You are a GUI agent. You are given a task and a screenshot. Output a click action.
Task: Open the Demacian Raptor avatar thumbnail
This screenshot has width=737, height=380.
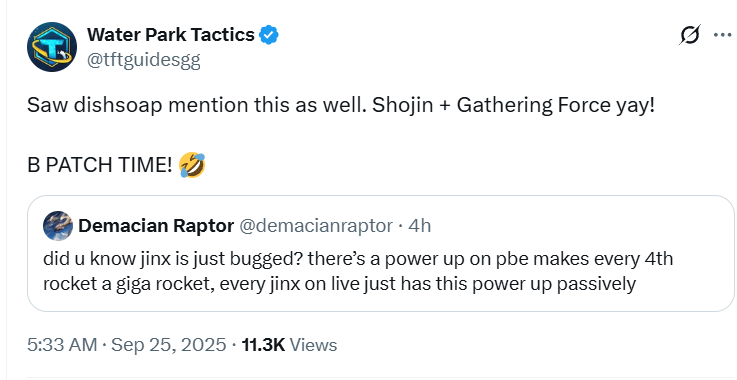click(58, 226)
